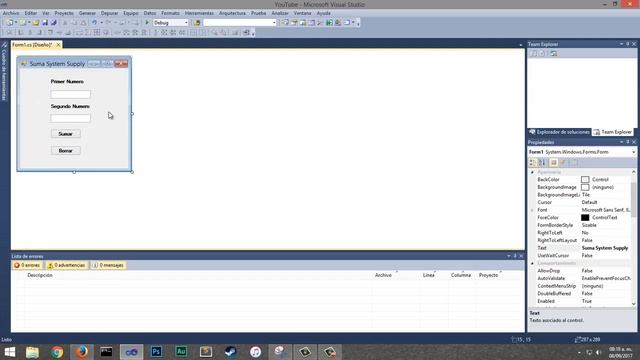
Task: Click the BackColor Control color swatch
Action: pos(585,180)
